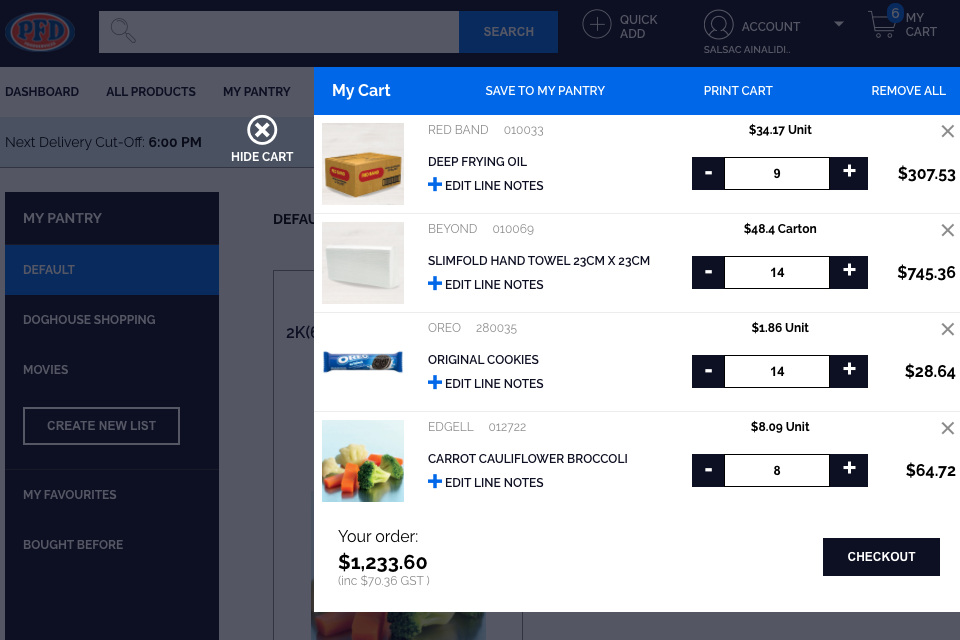960x640 pixels.
Task: Click the My Pantry sidebar heading
Action: tap(62, 218)
